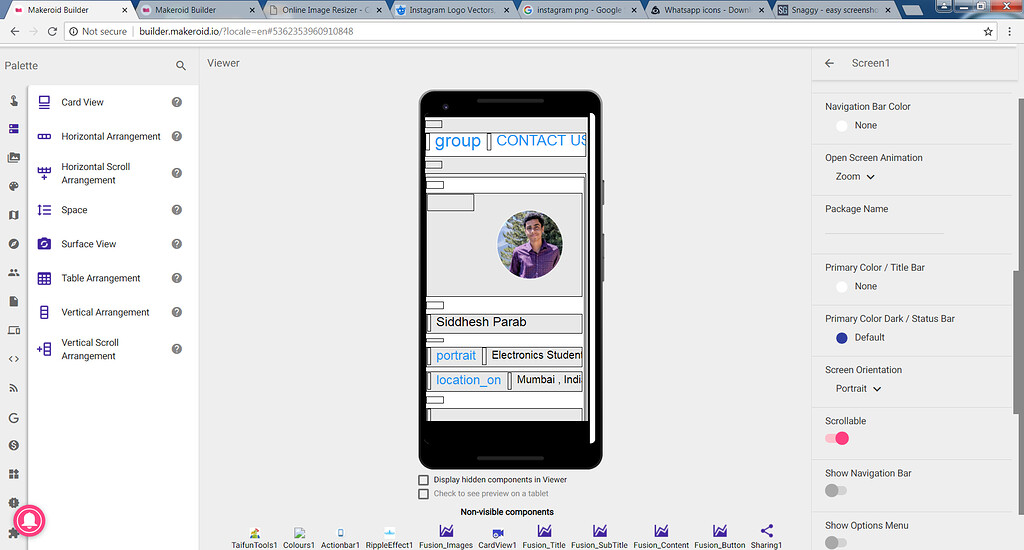Click CONTACT US label in viewer

tap(541, 140)
